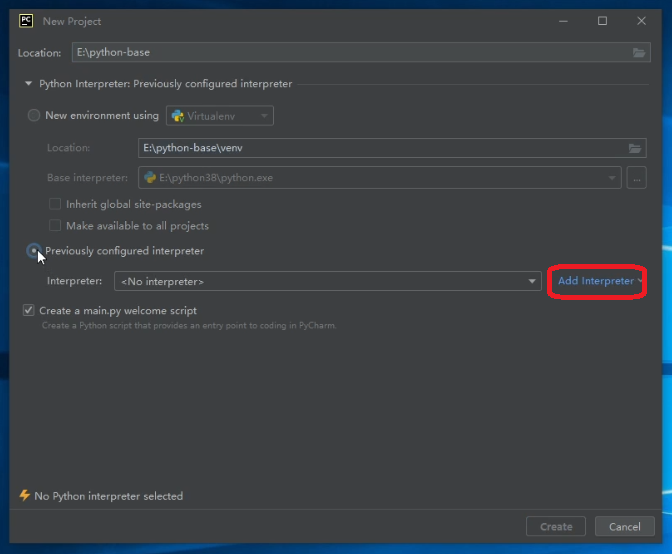Click the Cancel button
Screen dimensions: 672x554
624,527
